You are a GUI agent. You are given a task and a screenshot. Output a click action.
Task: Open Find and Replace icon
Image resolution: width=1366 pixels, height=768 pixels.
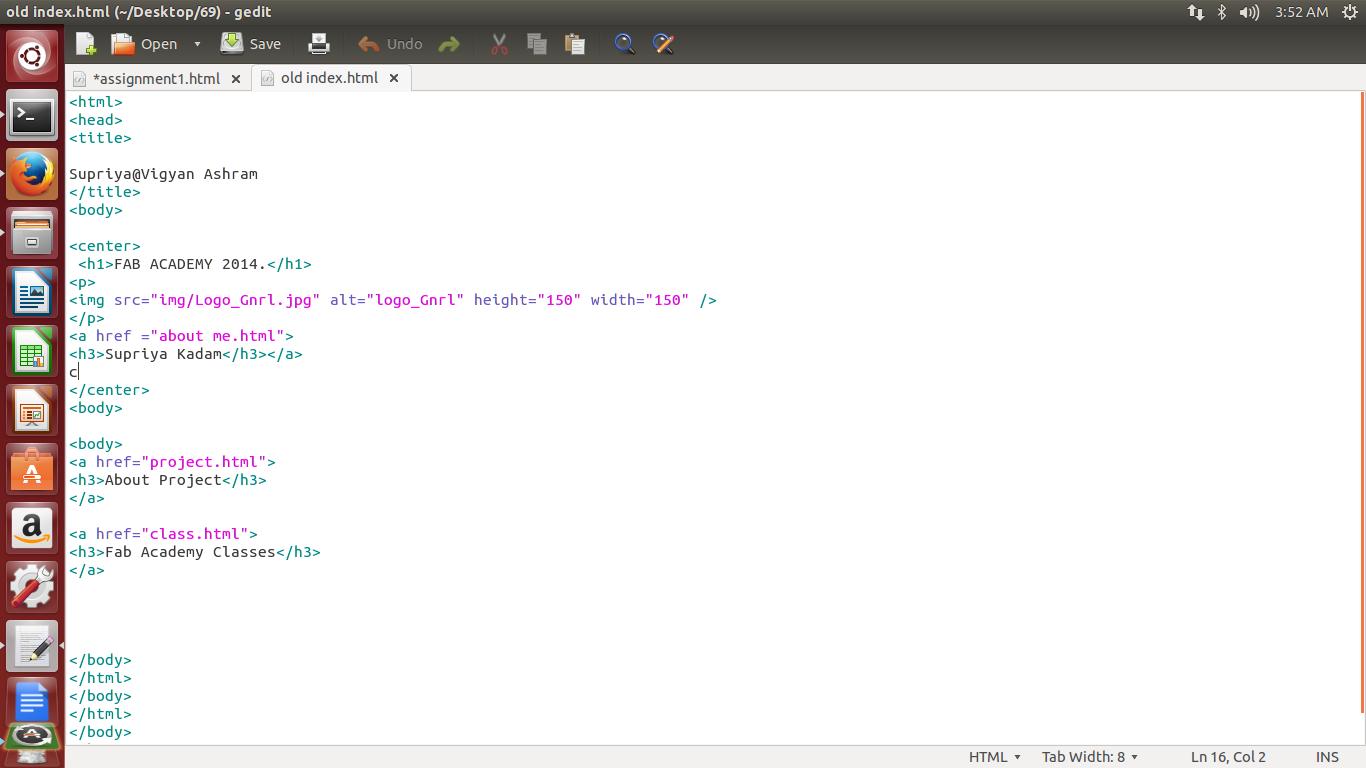pyautogui.click(x=663, y=44)
